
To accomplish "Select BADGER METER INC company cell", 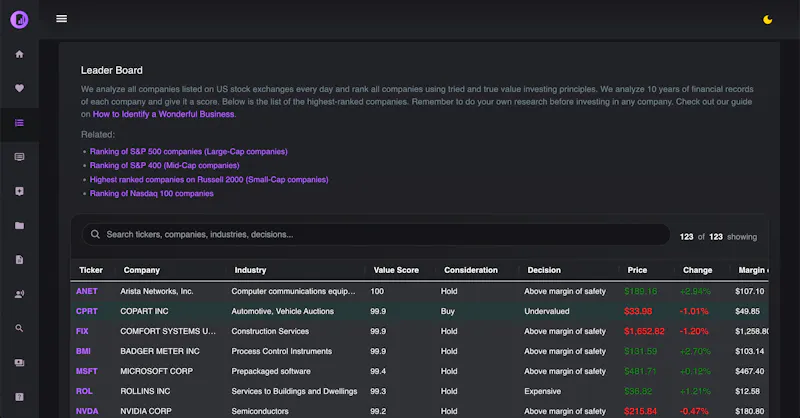I will (x=160, y=351).
